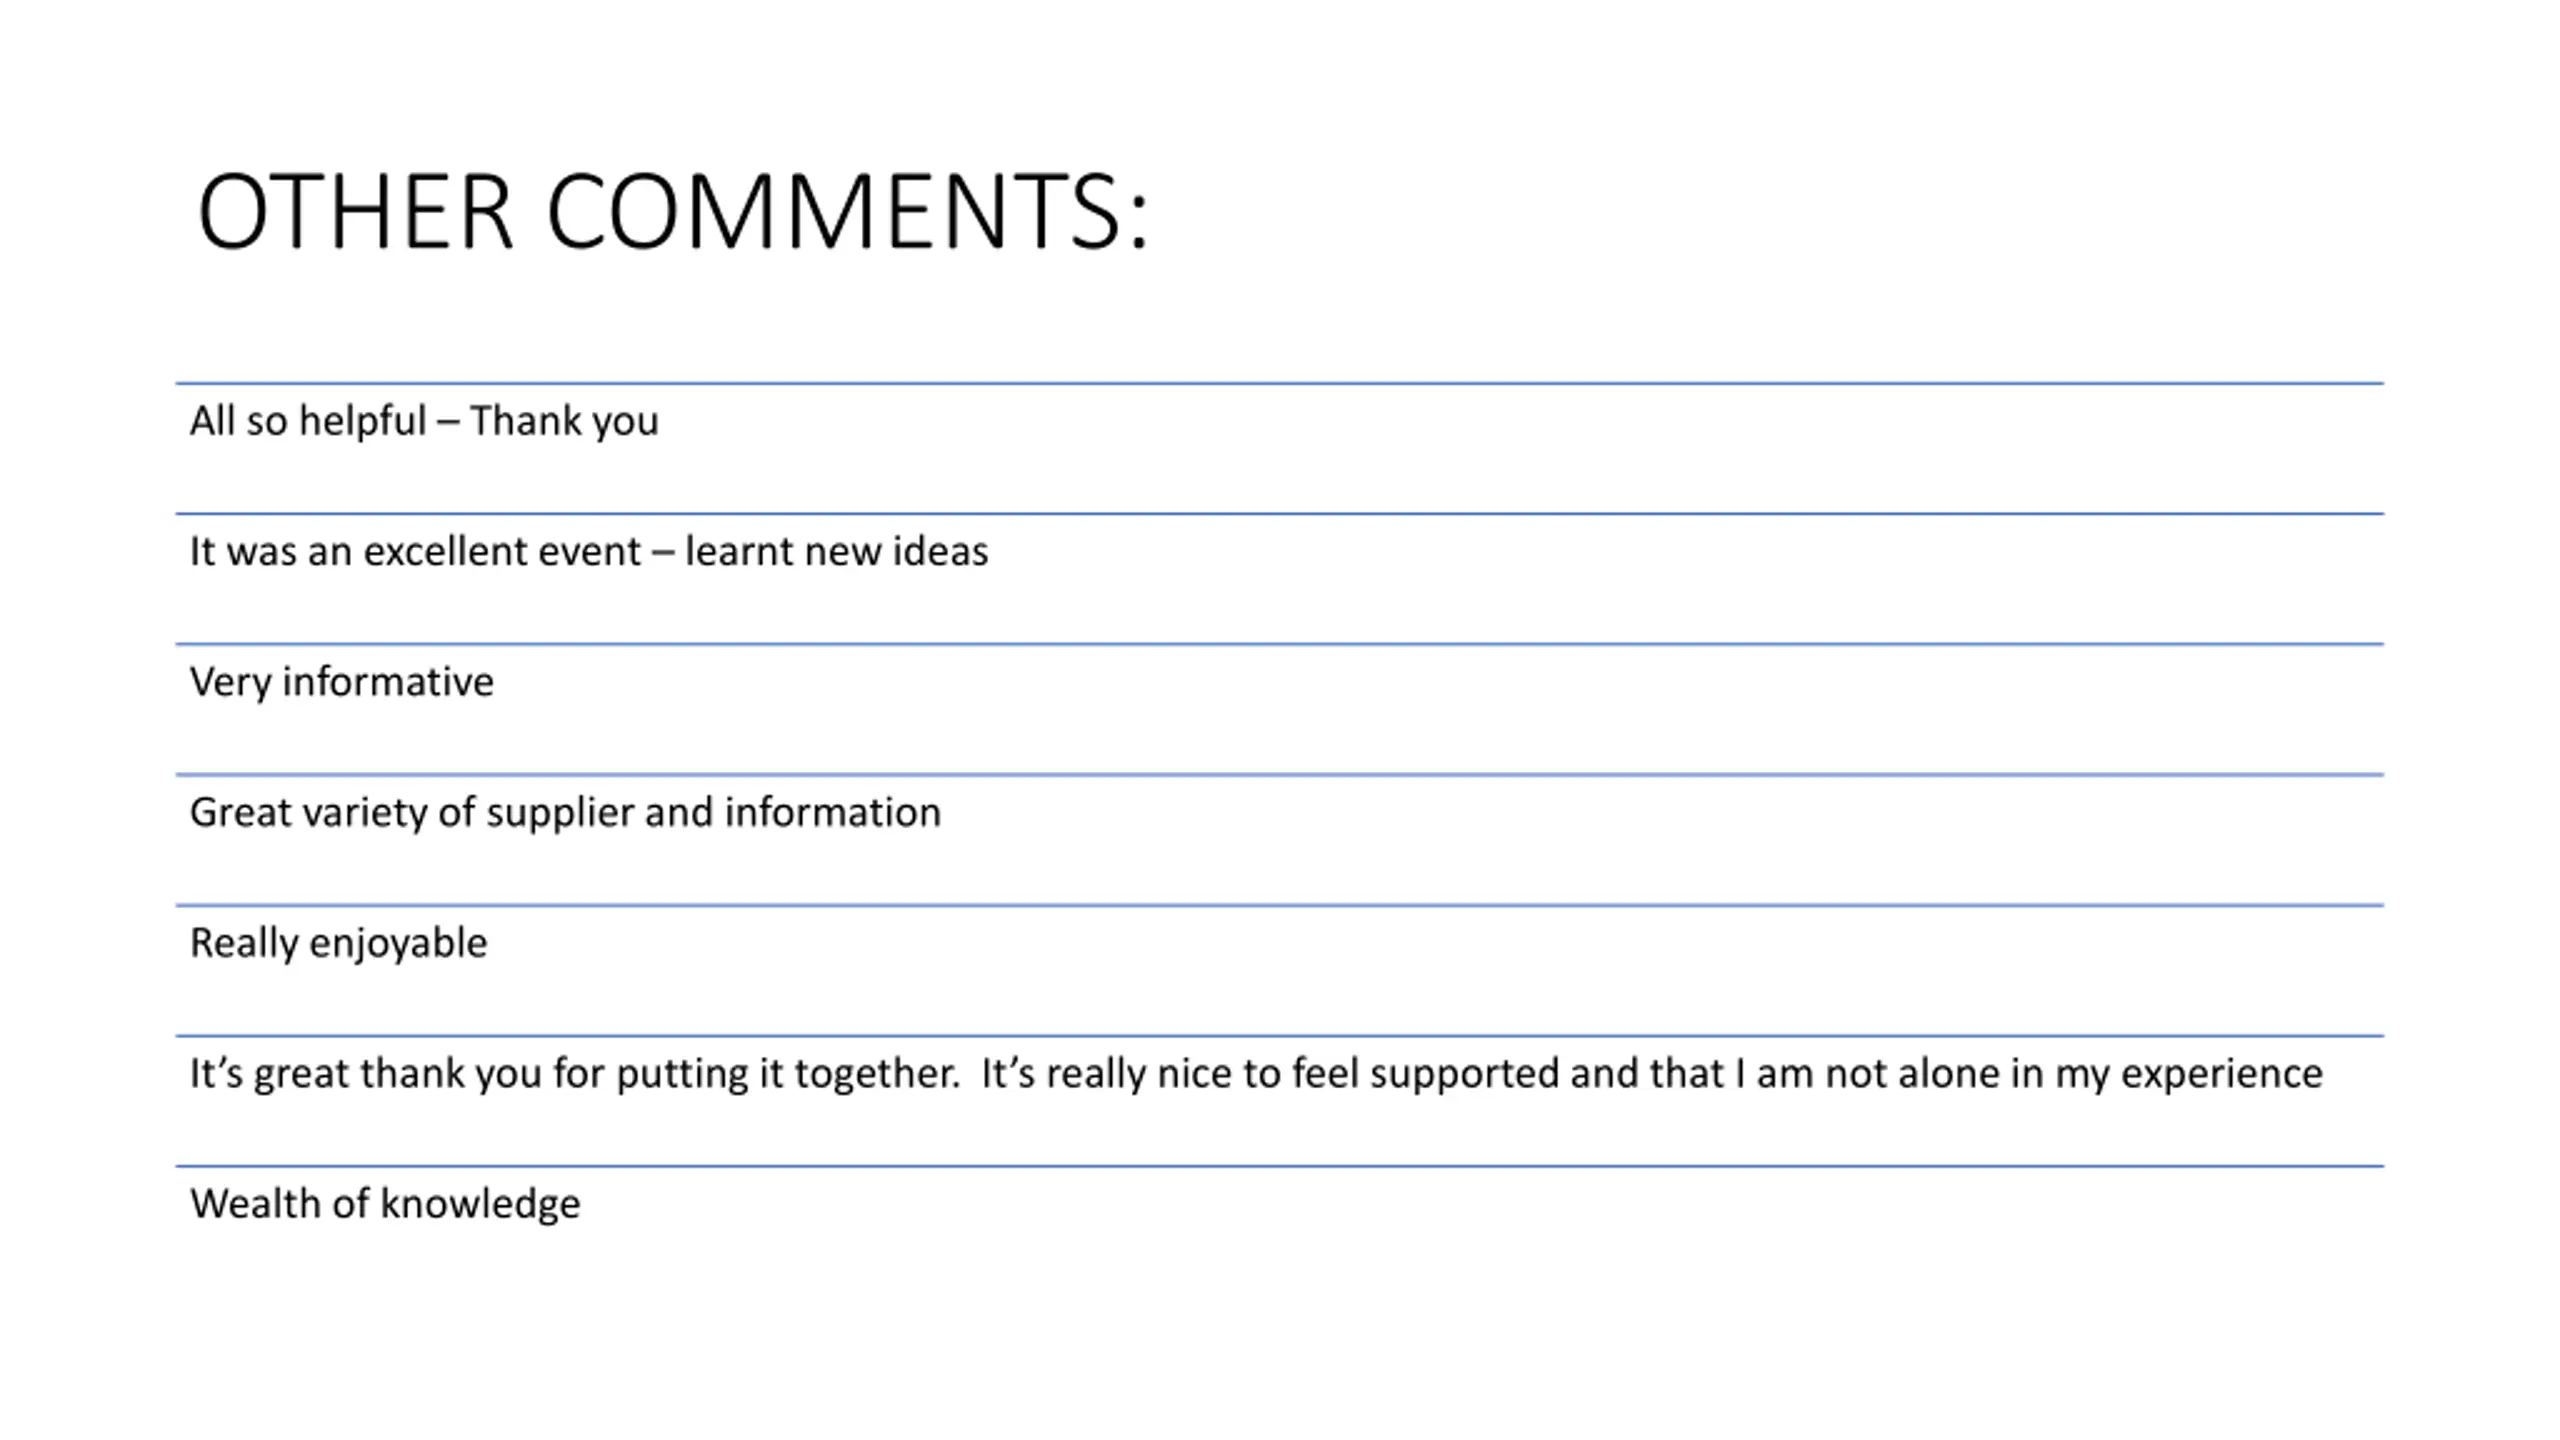
Task: Click the 'It's great thank you for putting it together' sentence
Action: [x=575, y=1074]
